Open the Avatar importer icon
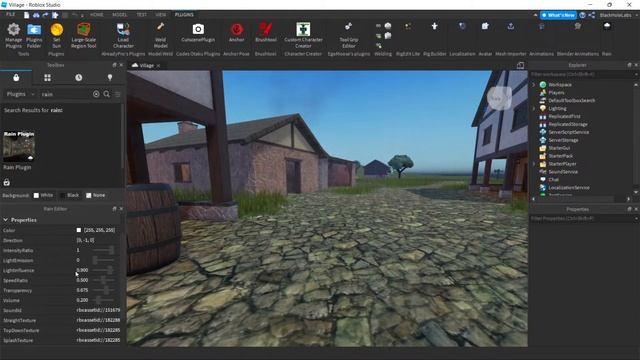This screenshot has height=360, width=640. pos(485,26)
